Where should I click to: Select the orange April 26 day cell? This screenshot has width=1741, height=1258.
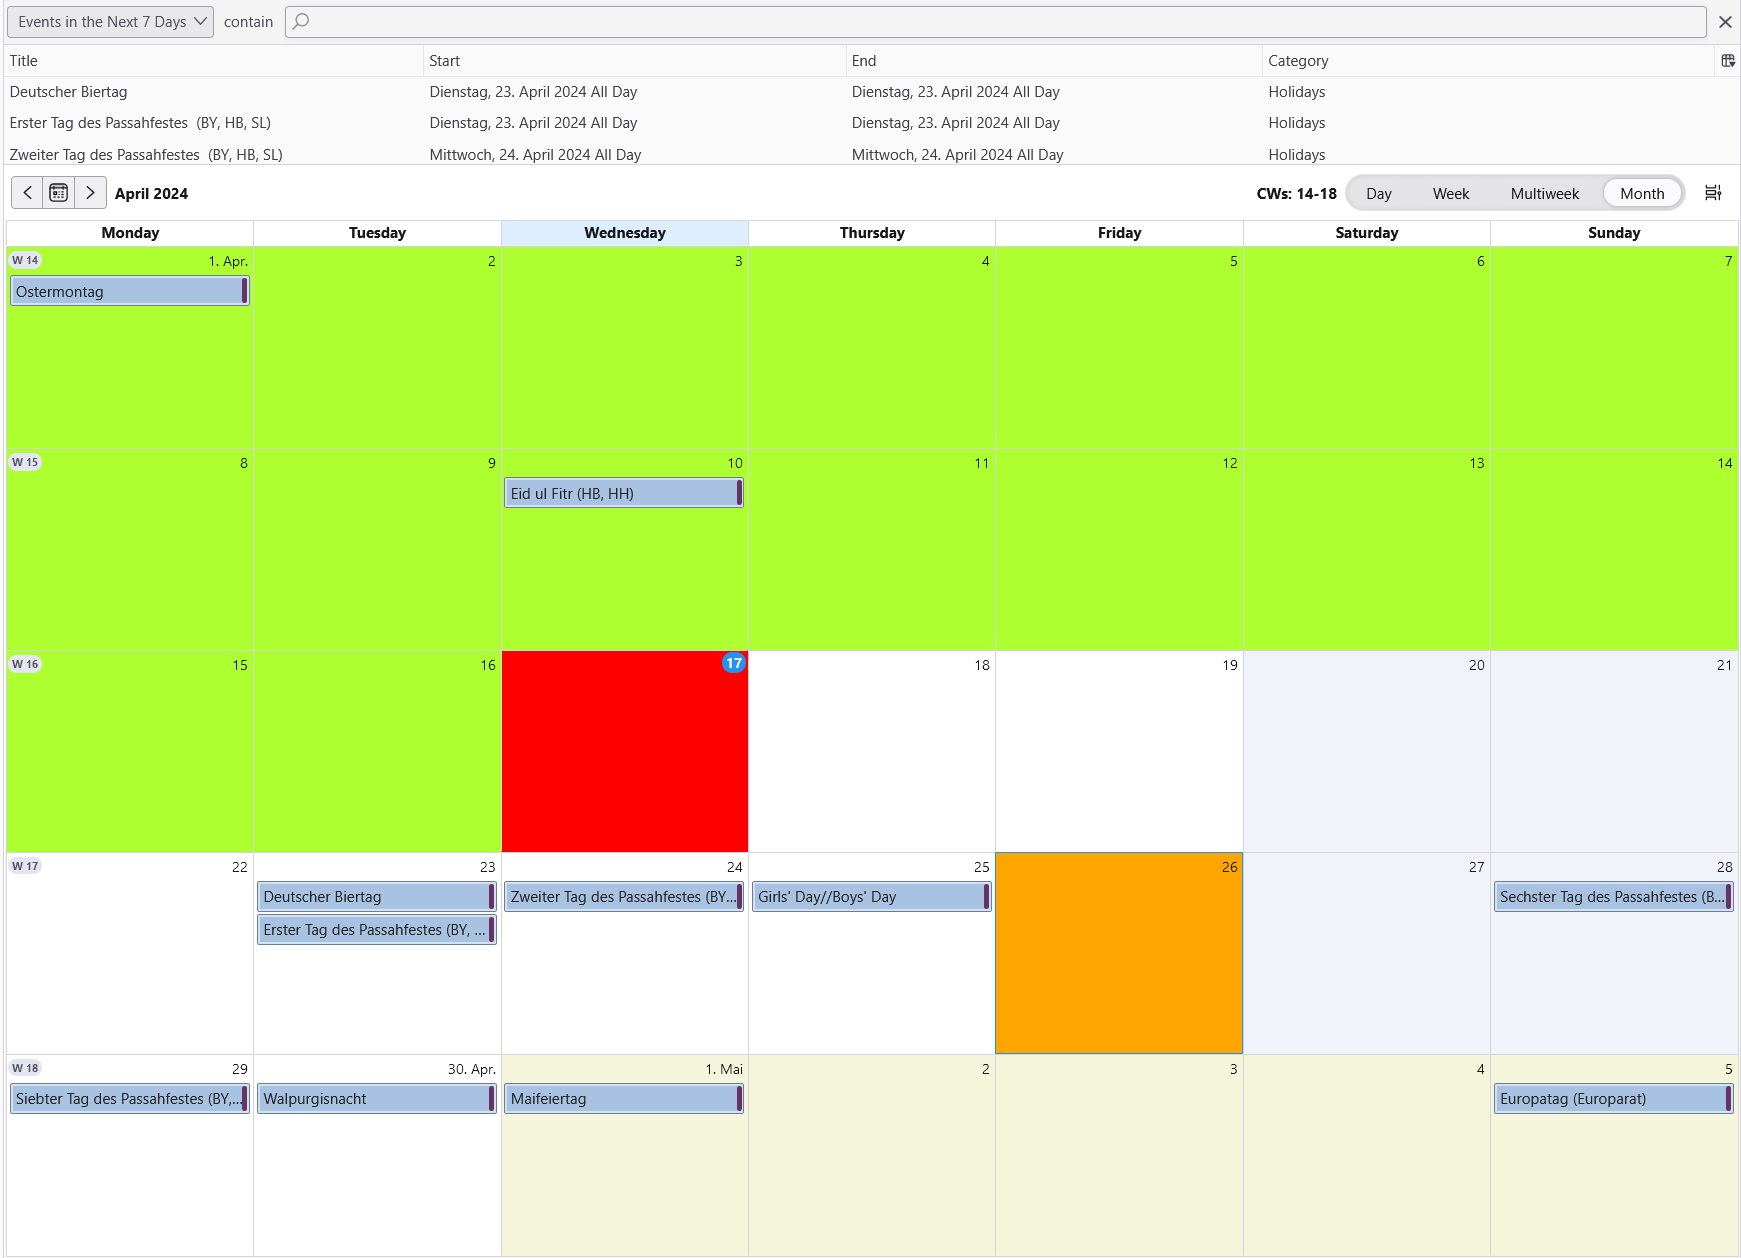1118,960
